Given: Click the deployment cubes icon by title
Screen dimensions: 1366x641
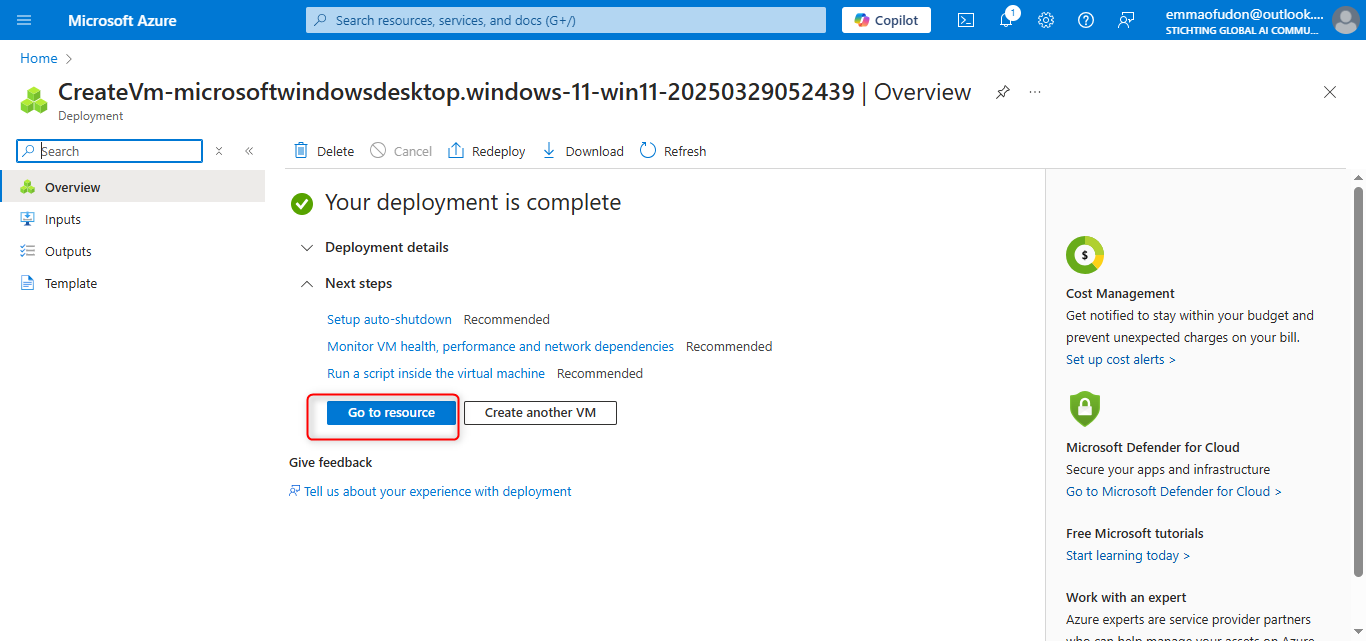Looking at the screenshot, I should (35, 100).
